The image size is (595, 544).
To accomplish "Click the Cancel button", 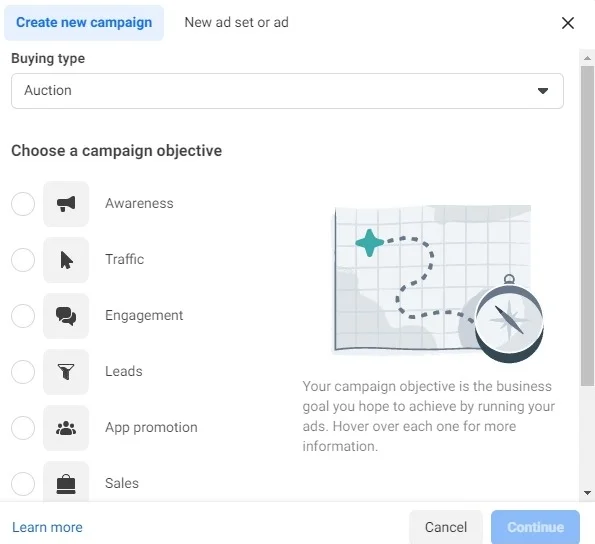I will (x=446, y=527).
